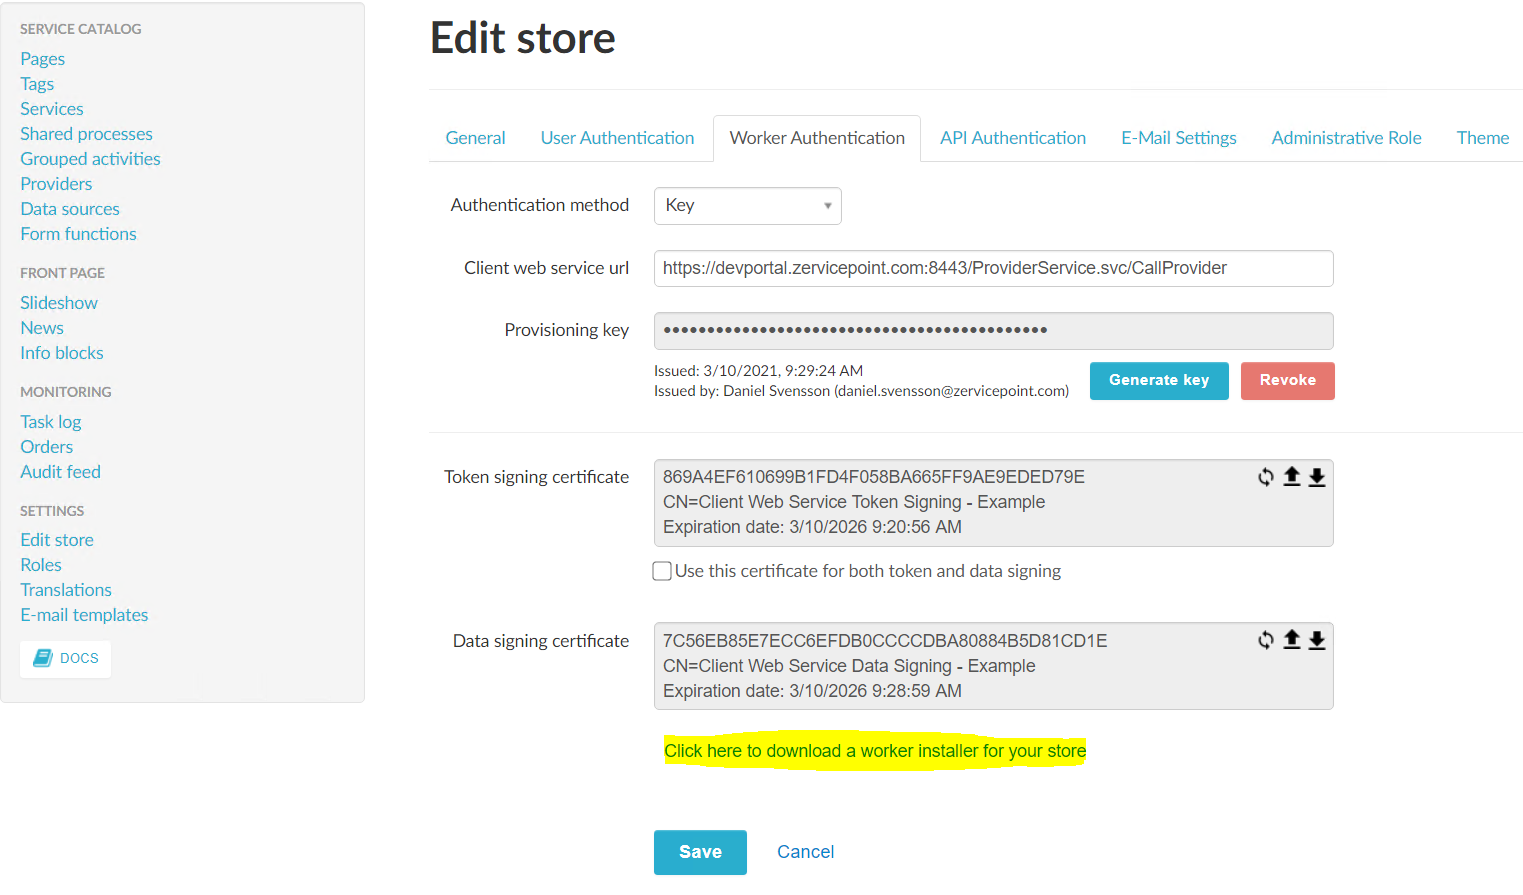Click the worker installer download link
Viewport: 1523px width, 895px height.
[875, 751]
